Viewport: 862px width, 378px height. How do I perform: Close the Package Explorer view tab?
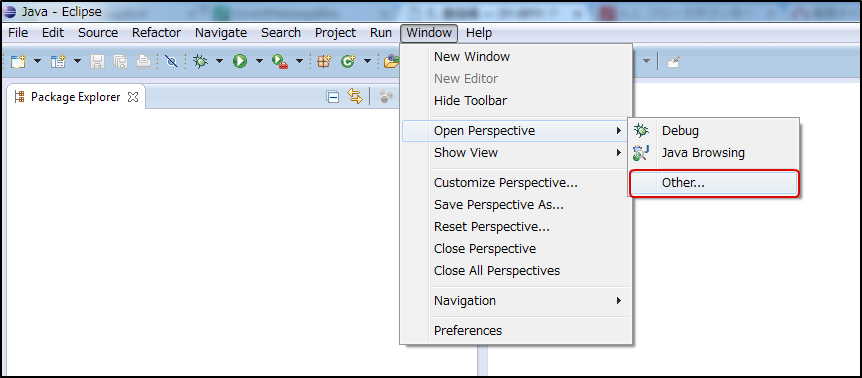pos(132,98)
